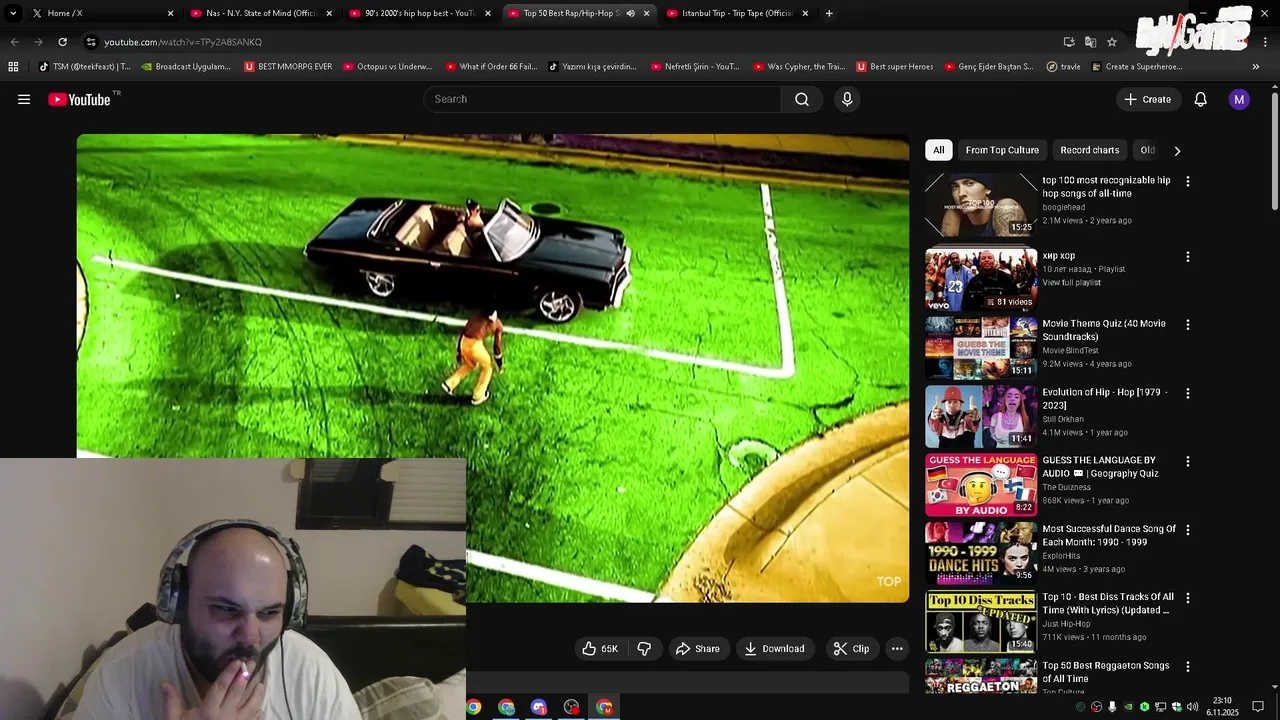Screen dimensions: 1280x720
Task: Open options for Guess The Language video
Action: [1187, 462]
